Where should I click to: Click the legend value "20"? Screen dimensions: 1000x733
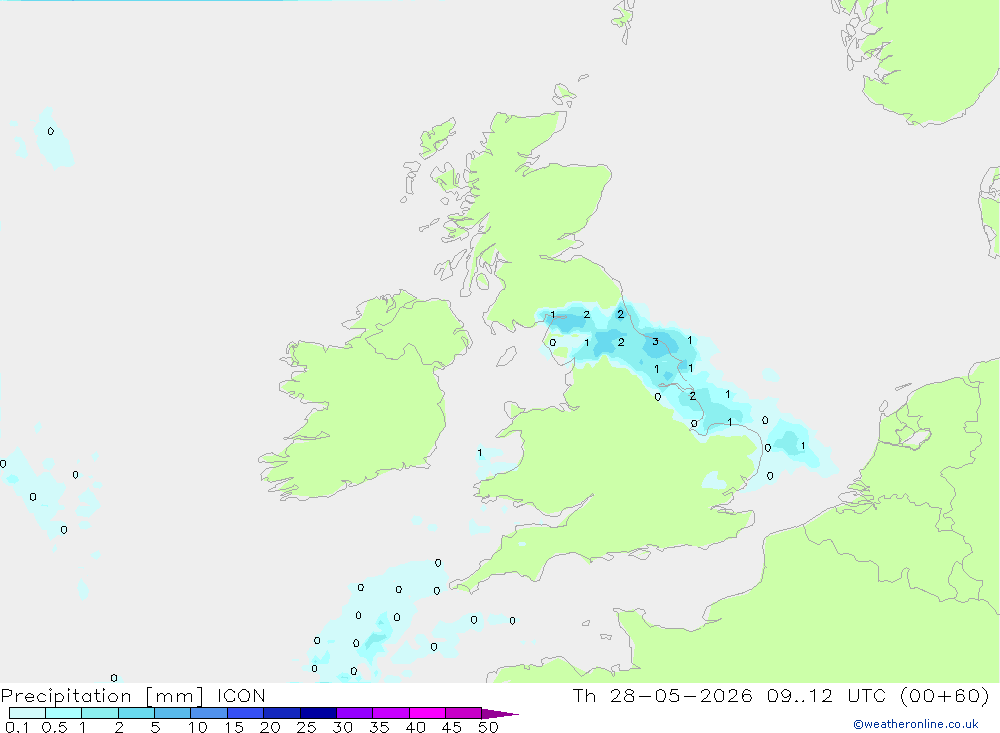pos(270,727)
